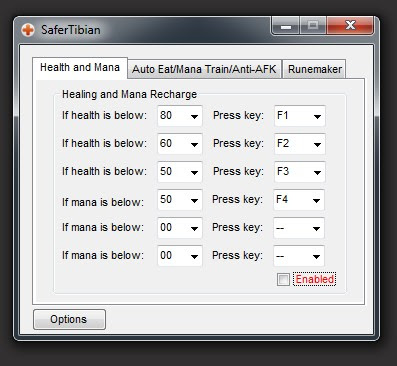Open the health threshold dropdown showing 60
Viewport: 397px width, 366px height.
click(180, 144)
